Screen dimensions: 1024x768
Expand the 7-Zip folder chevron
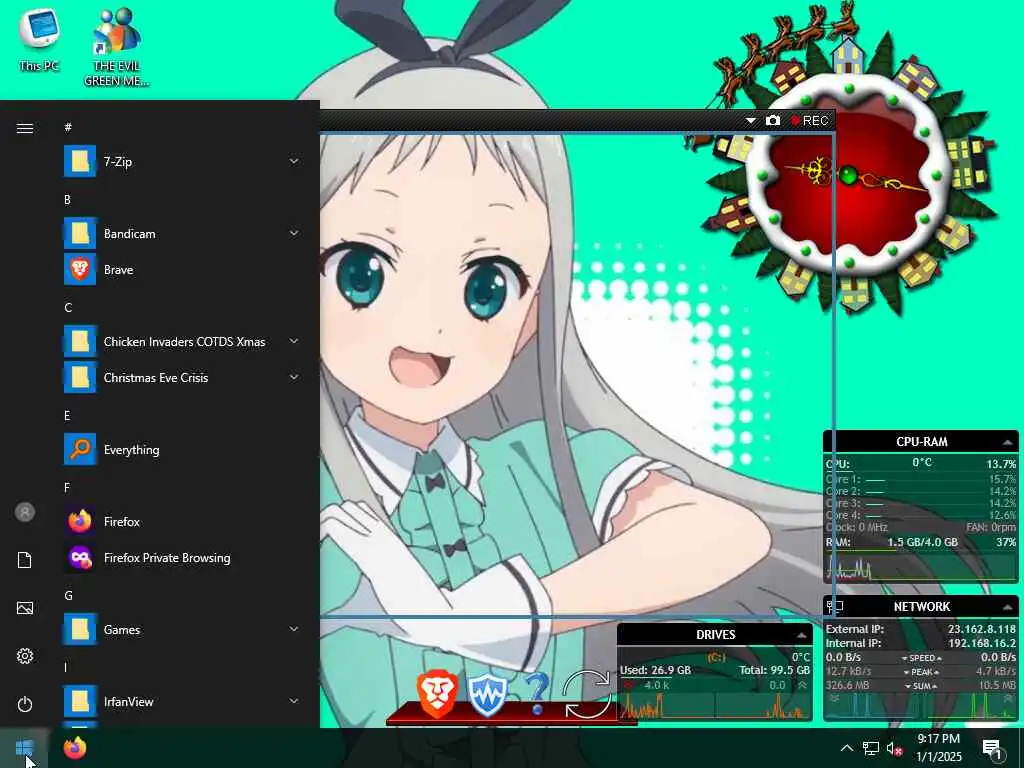(x=294, y=161)
